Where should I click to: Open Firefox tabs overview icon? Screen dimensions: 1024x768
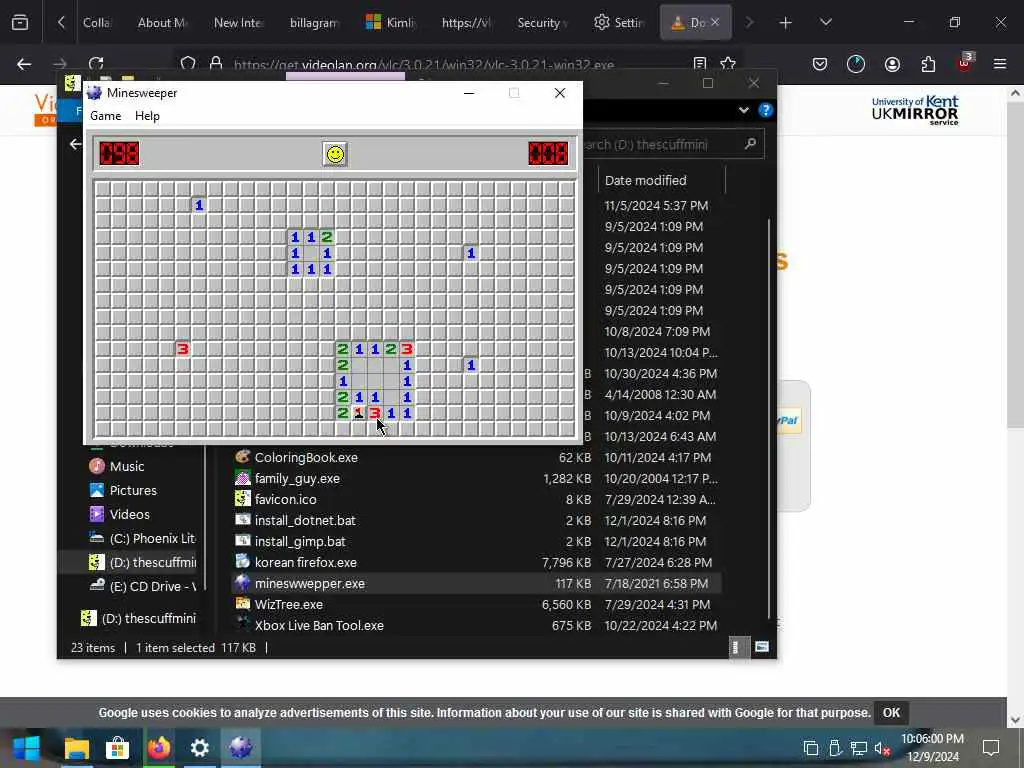tap(20, 23)
